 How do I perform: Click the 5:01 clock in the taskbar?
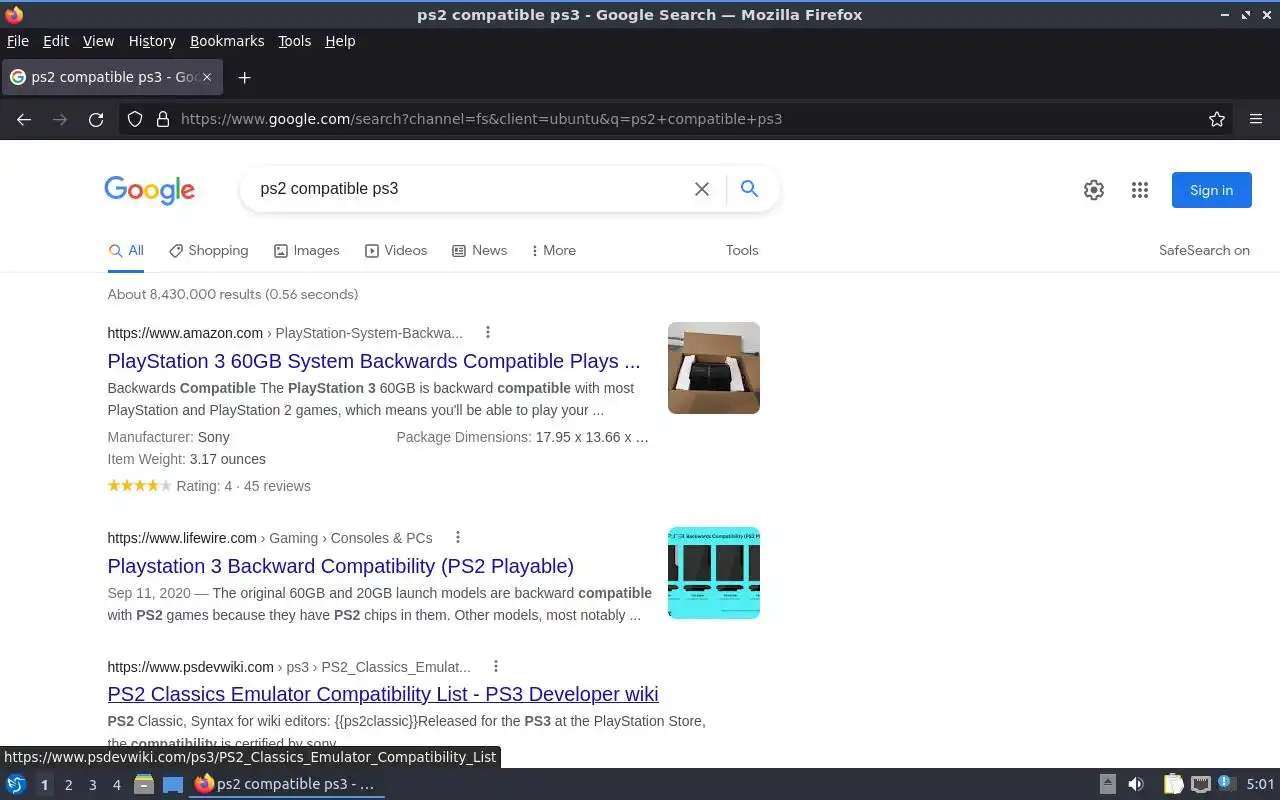(x=1260, y=785)
